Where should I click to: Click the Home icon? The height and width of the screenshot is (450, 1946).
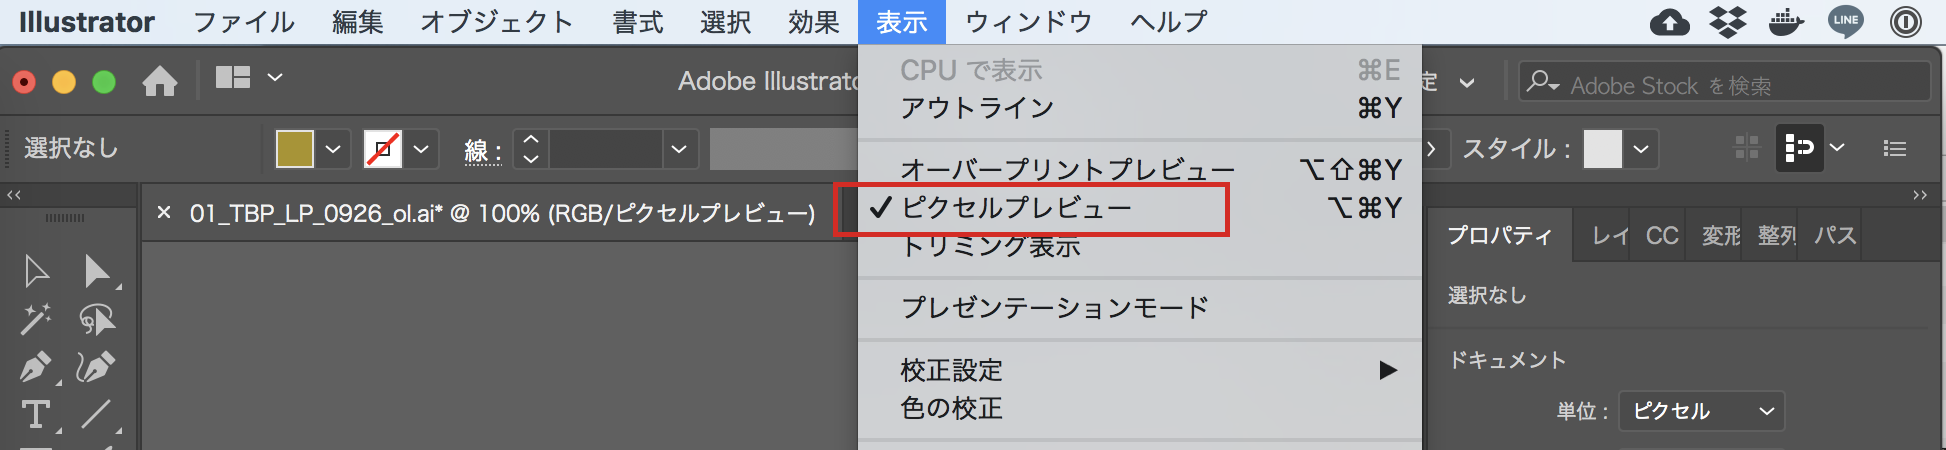[160, 80]
